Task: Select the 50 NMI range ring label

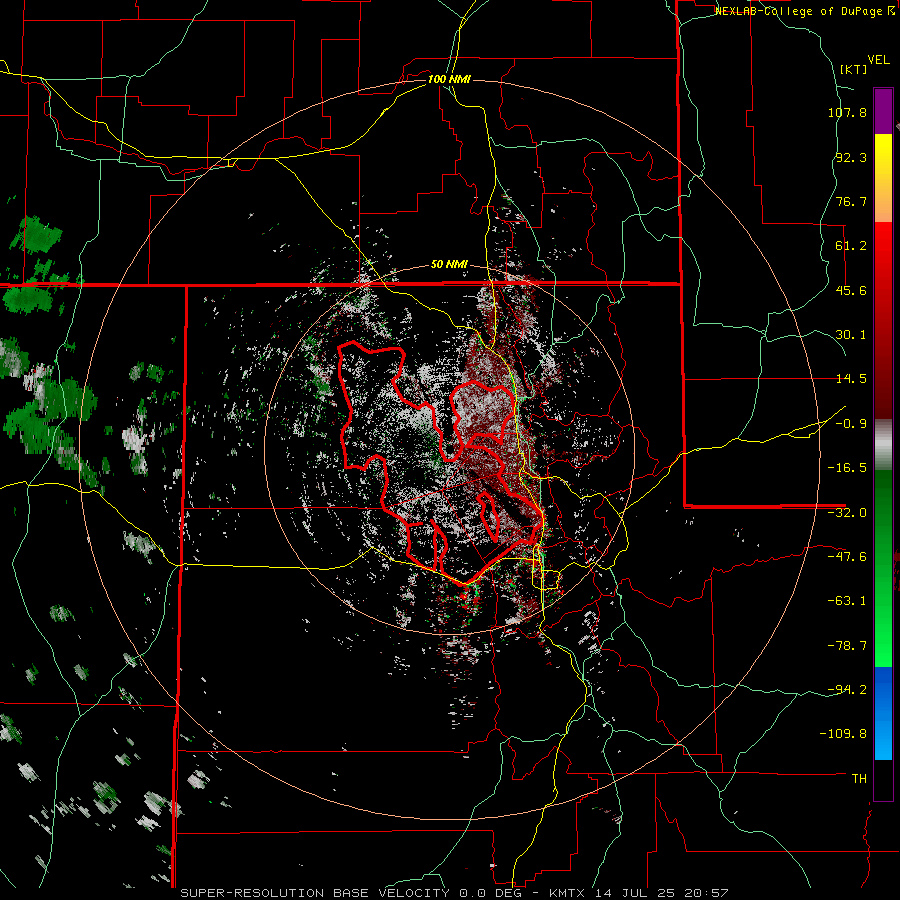Action: (x=449, y=265)
